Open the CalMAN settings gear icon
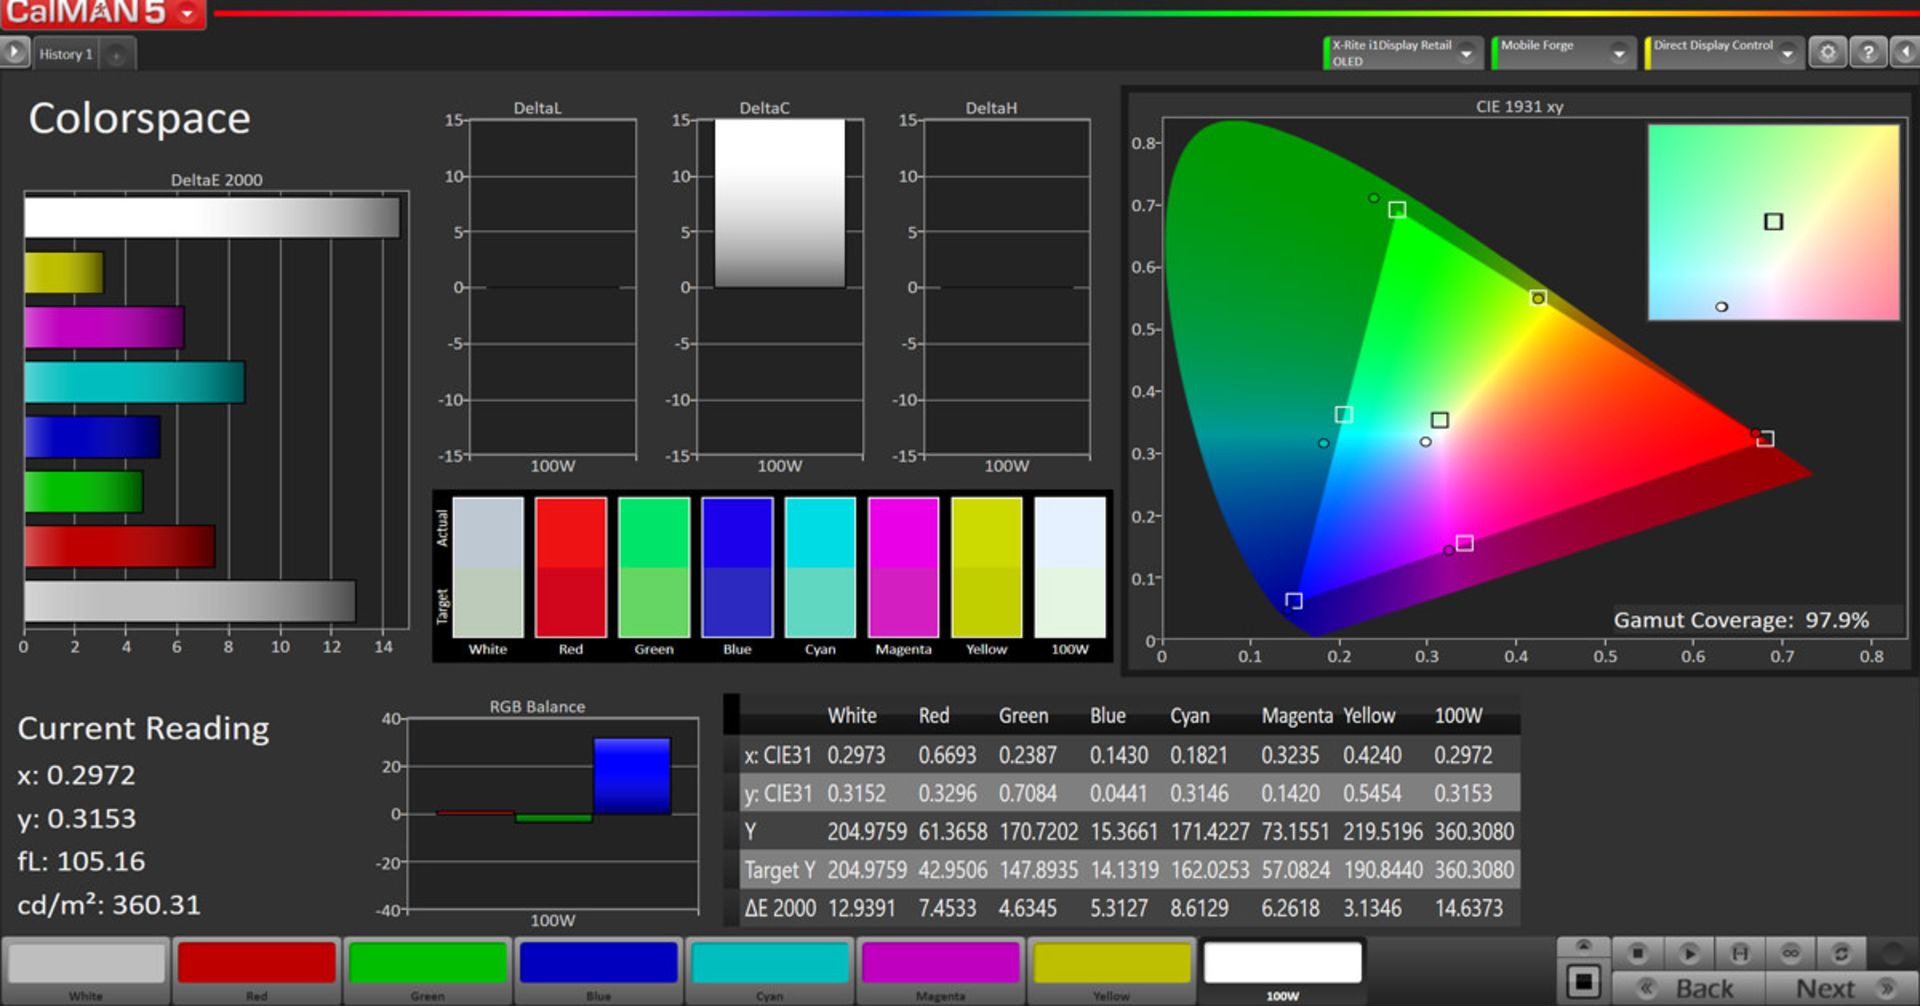1920x1006 pixels. [x=1828, y=52]
